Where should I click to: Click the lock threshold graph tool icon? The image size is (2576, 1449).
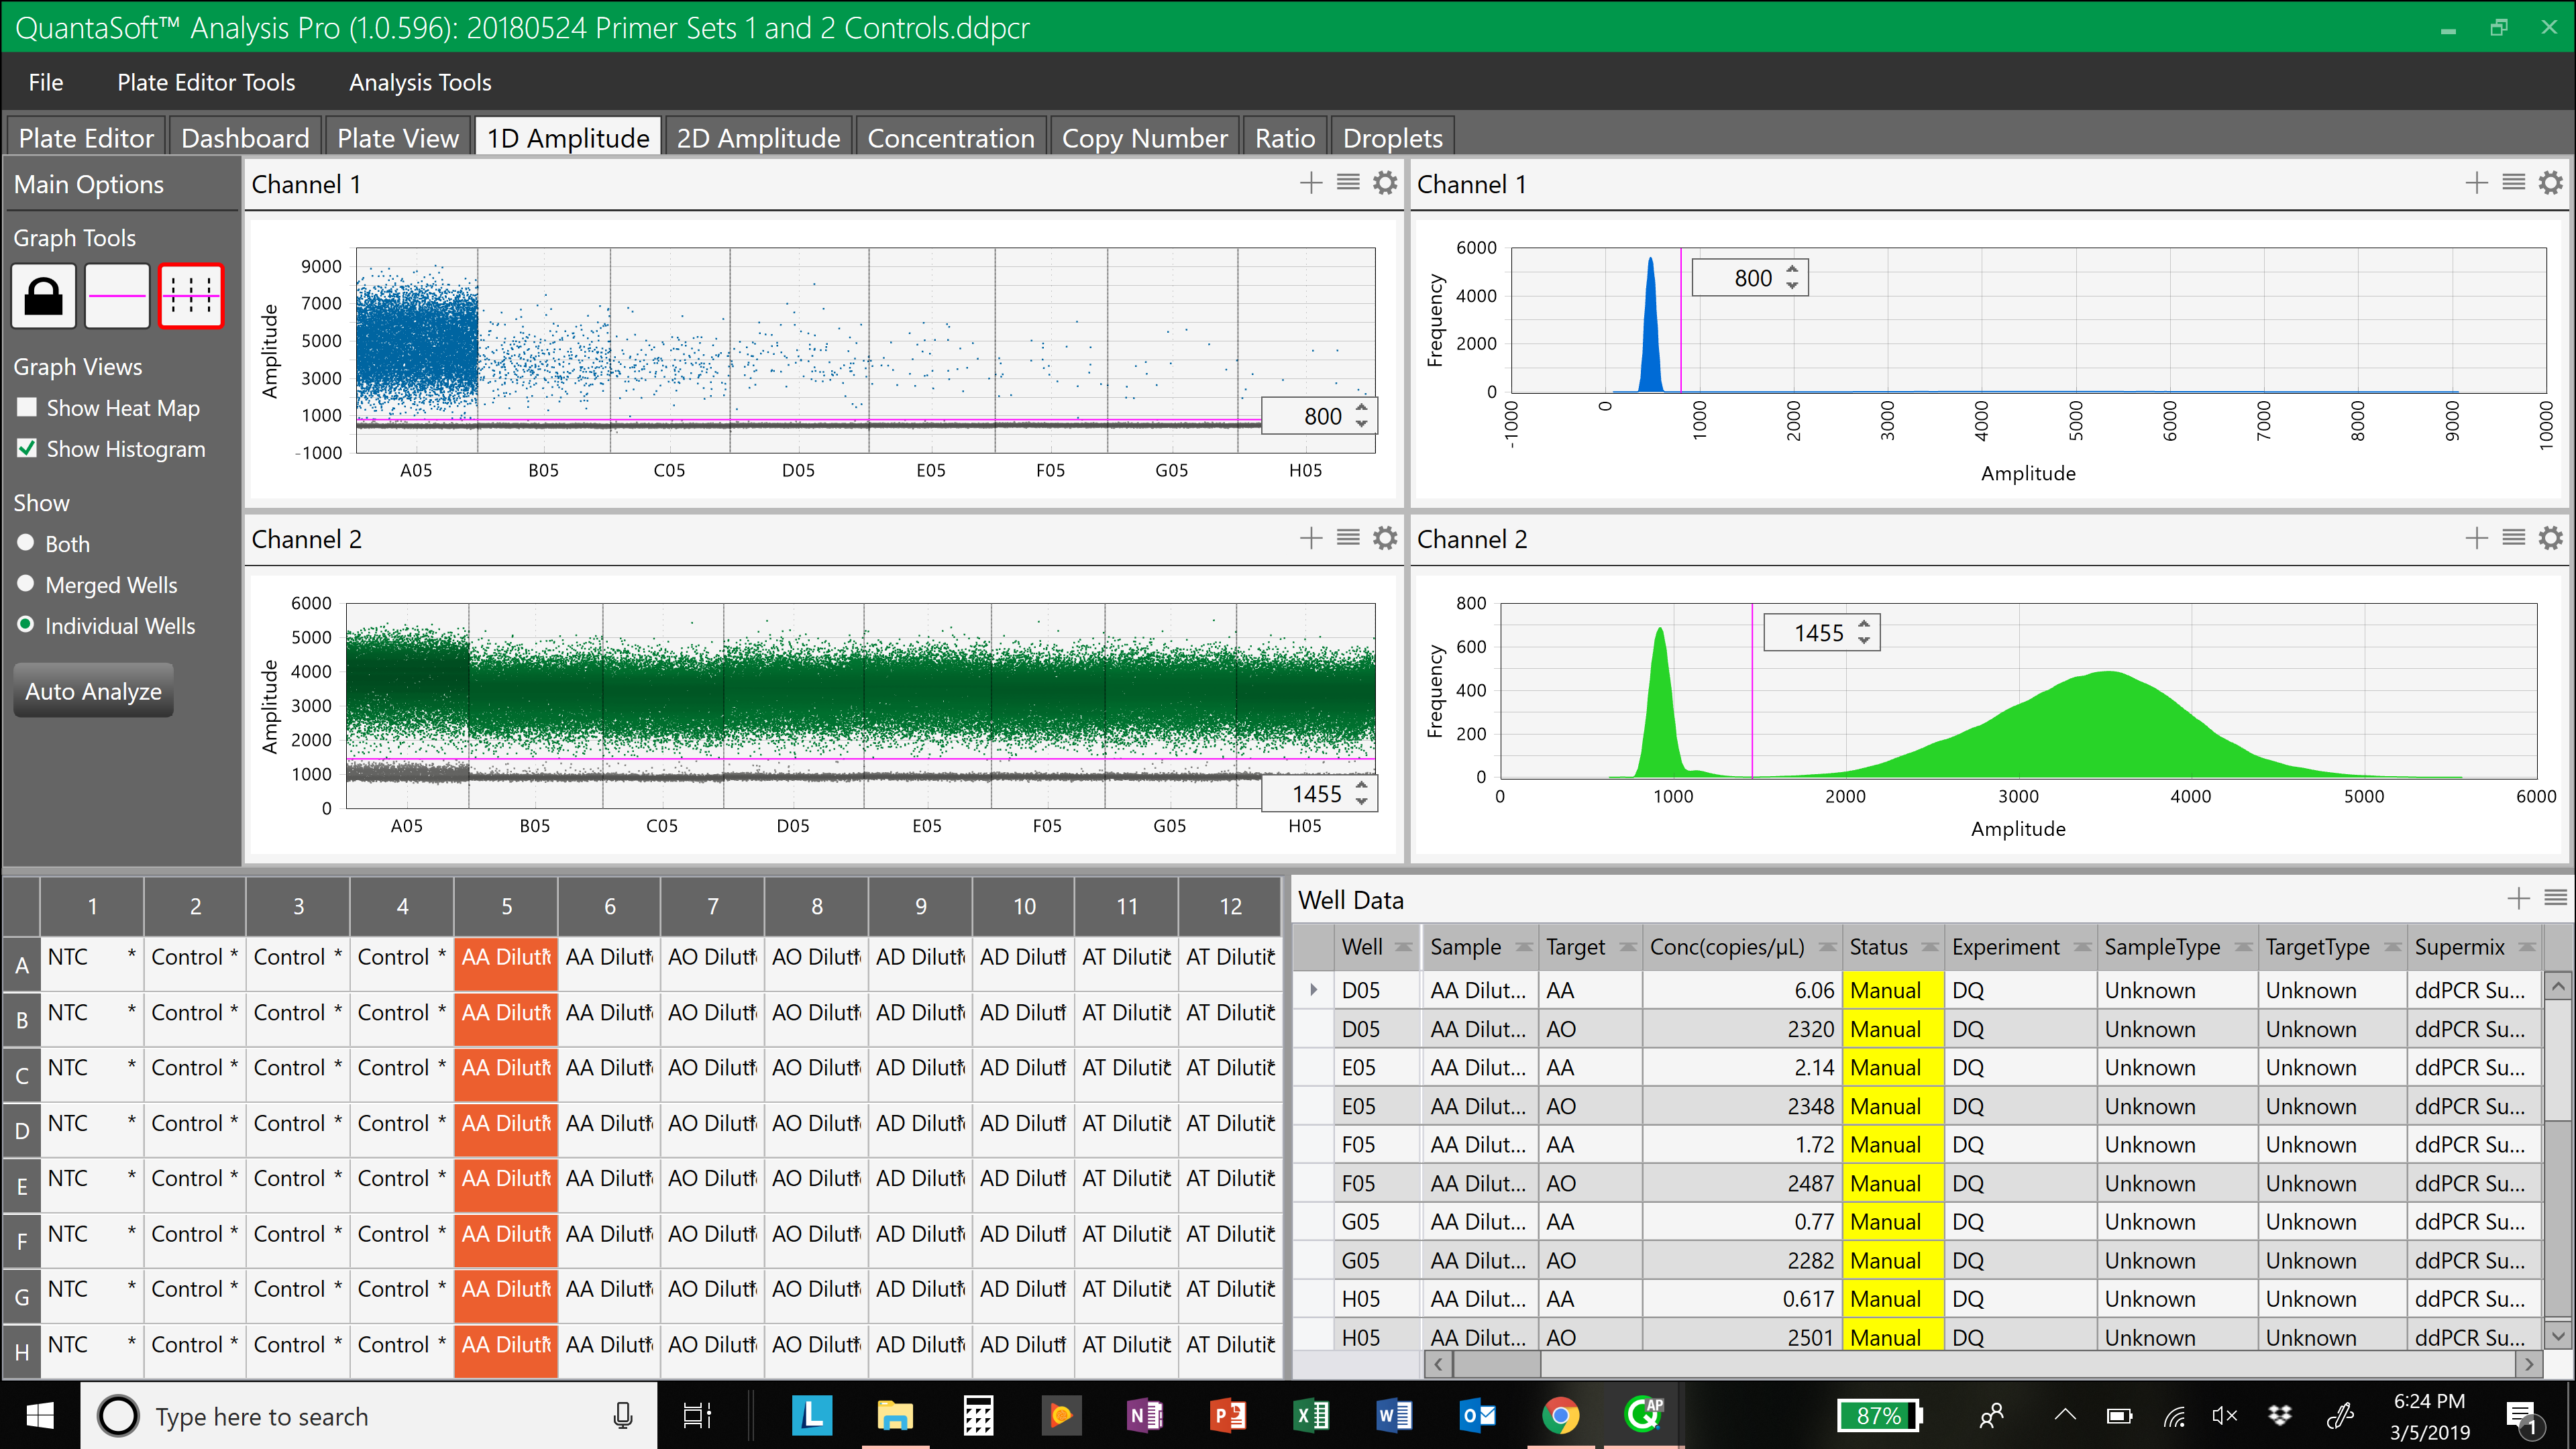click(43, 296)
